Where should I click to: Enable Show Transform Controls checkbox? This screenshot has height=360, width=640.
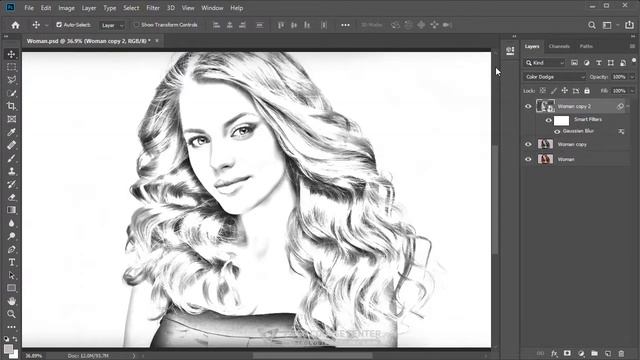click(136, 25)
